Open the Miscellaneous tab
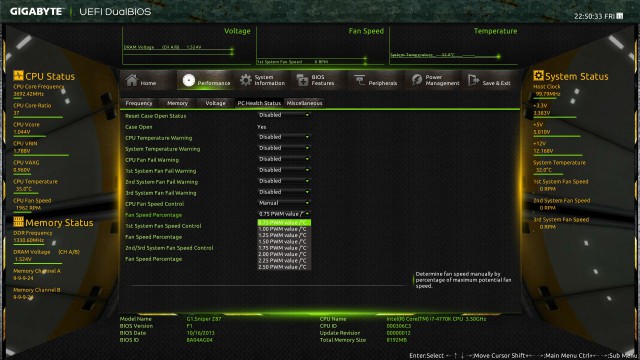Viewport: 640px width, 360px height. (x=304, y=103)
